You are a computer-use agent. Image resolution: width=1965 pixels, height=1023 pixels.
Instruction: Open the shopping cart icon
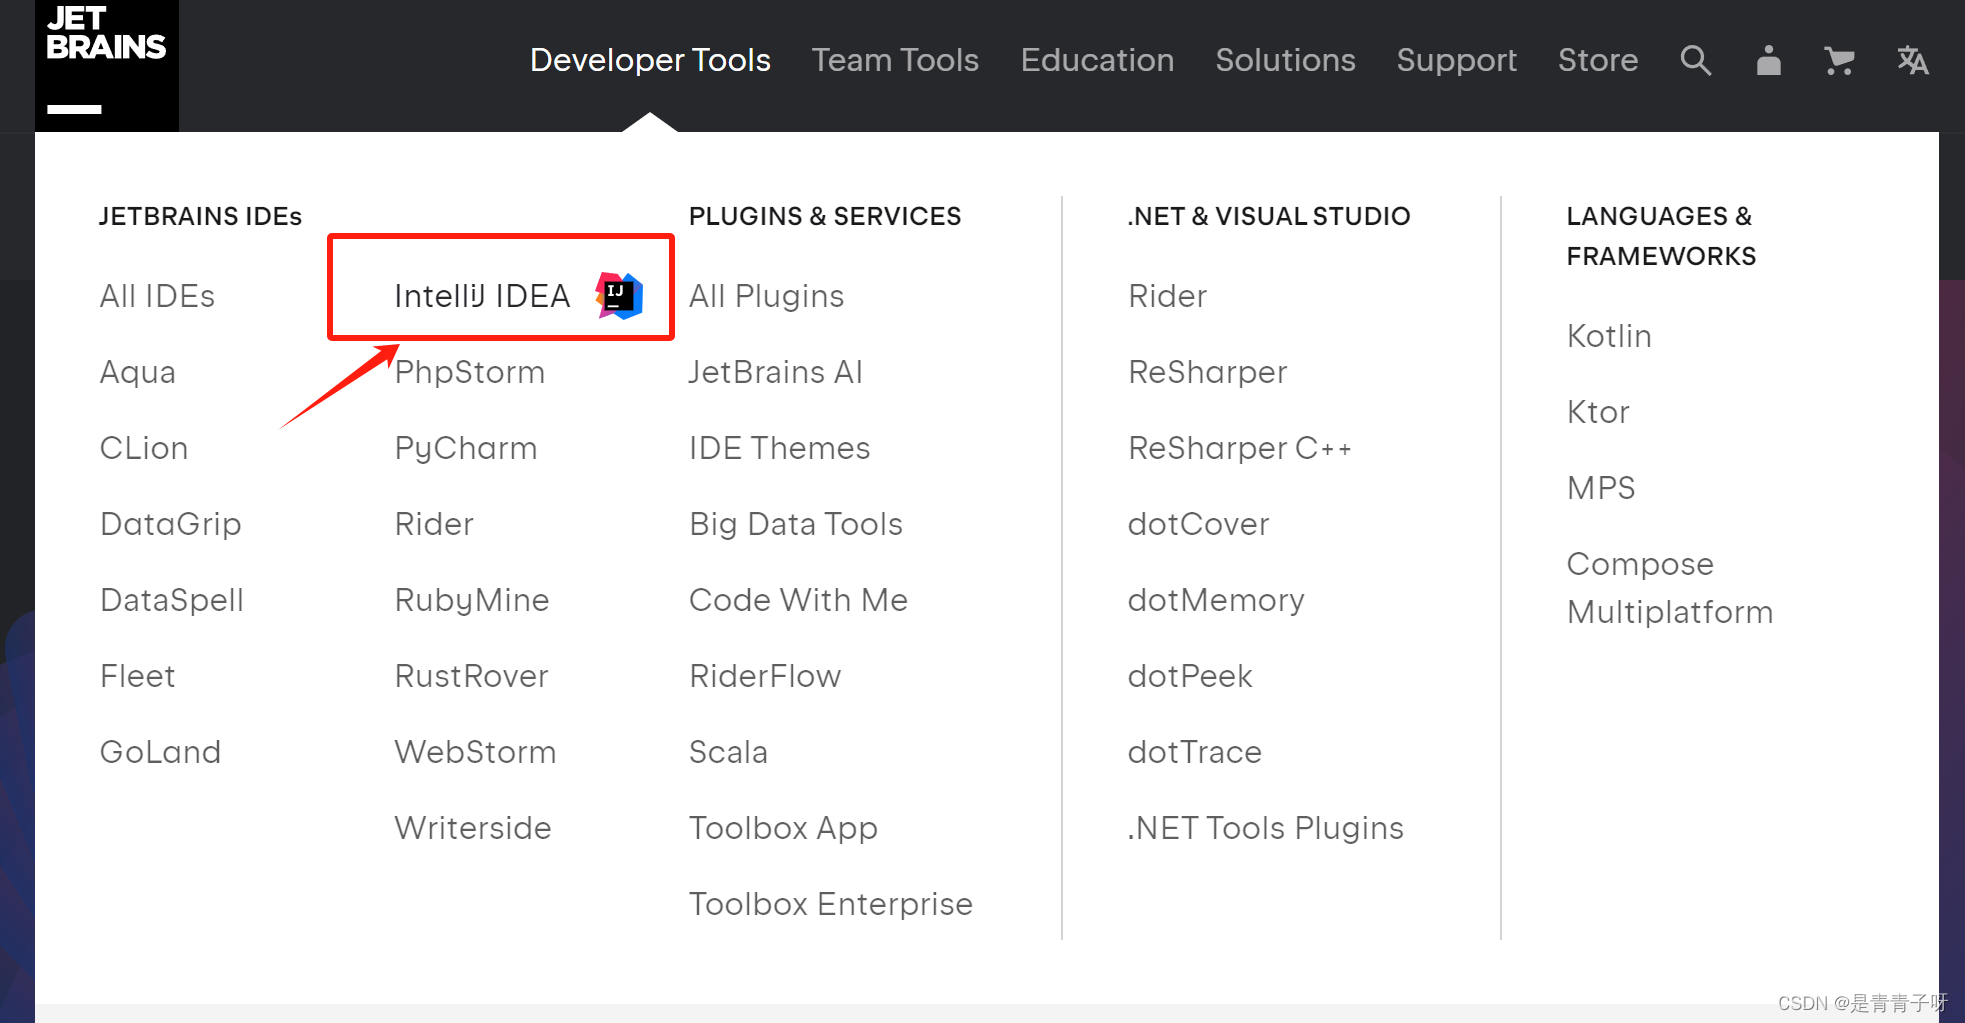[1839, 60]
